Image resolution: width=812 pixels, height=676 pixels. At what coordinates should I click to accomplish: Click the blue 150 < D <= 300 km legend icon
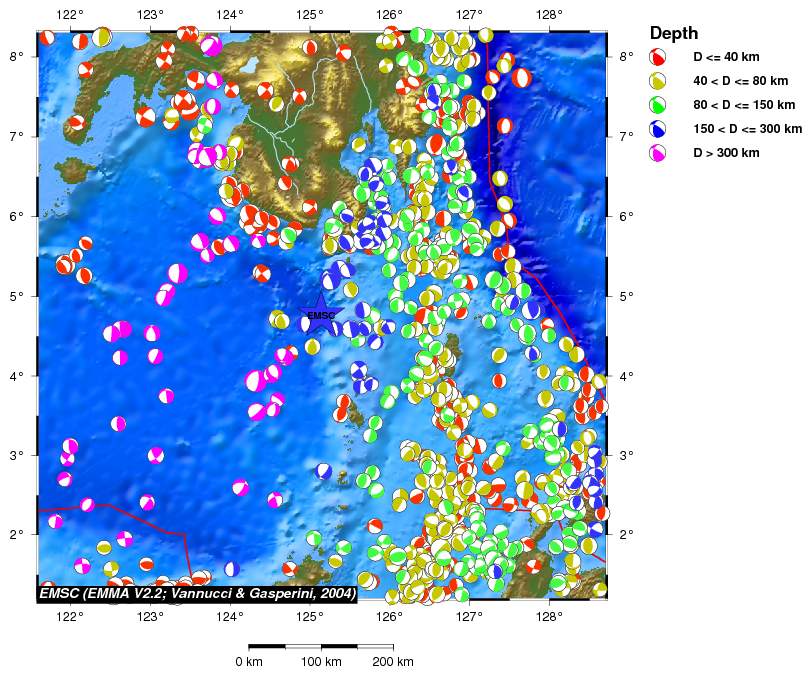coord(658,129)
